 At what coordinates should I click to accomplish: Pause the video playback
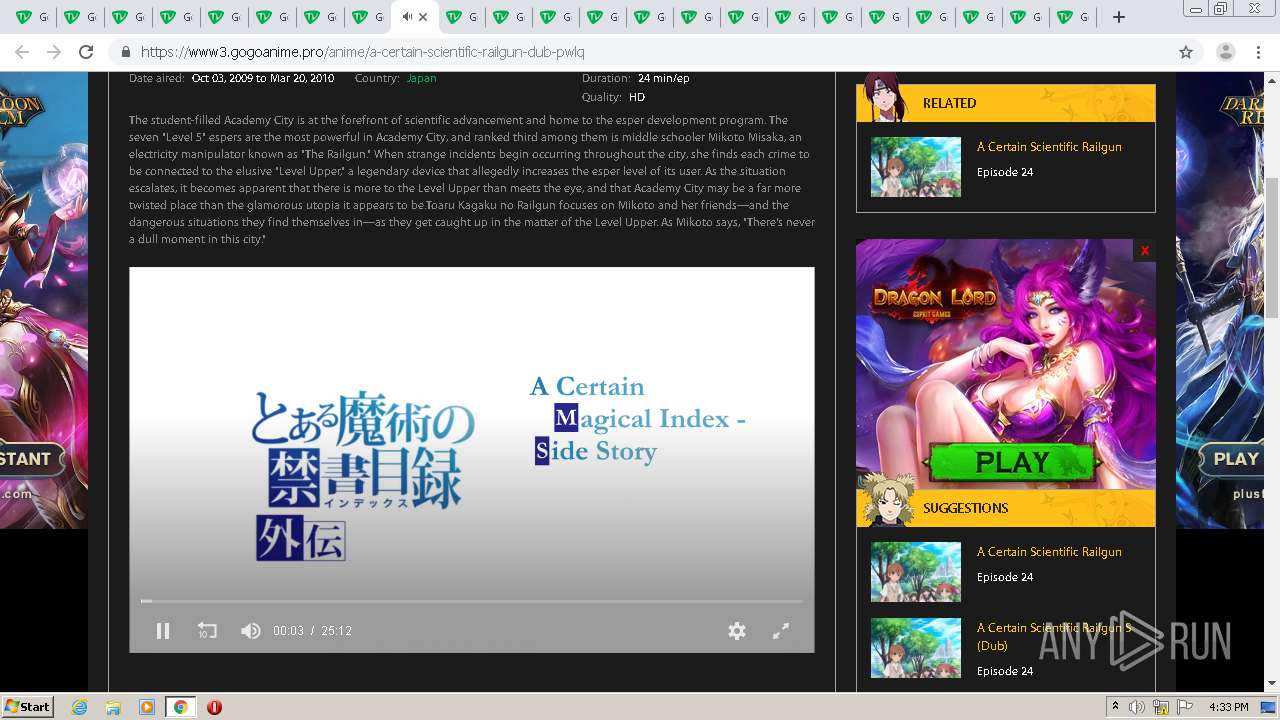163,631
